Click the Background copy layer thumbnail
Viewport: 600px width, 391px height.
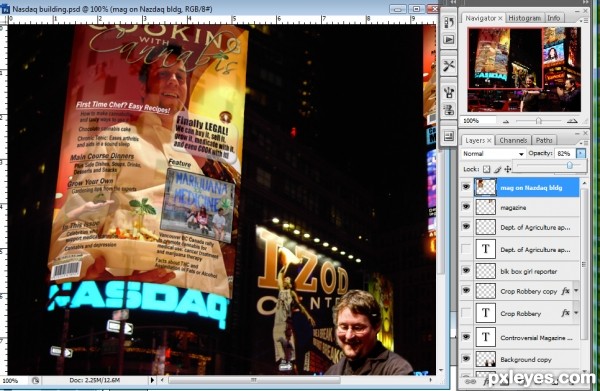[x=486, y=359]
